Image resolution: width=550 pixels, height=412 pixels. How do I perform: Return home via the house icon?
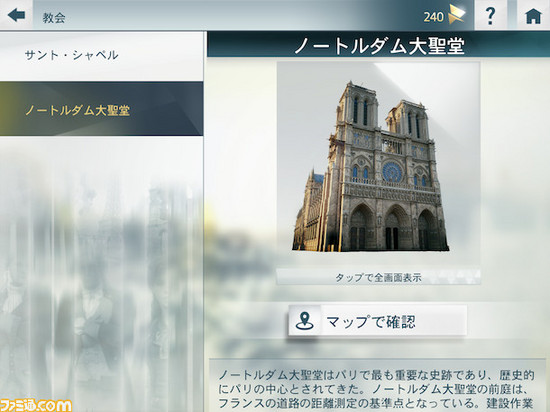[533, 15]
